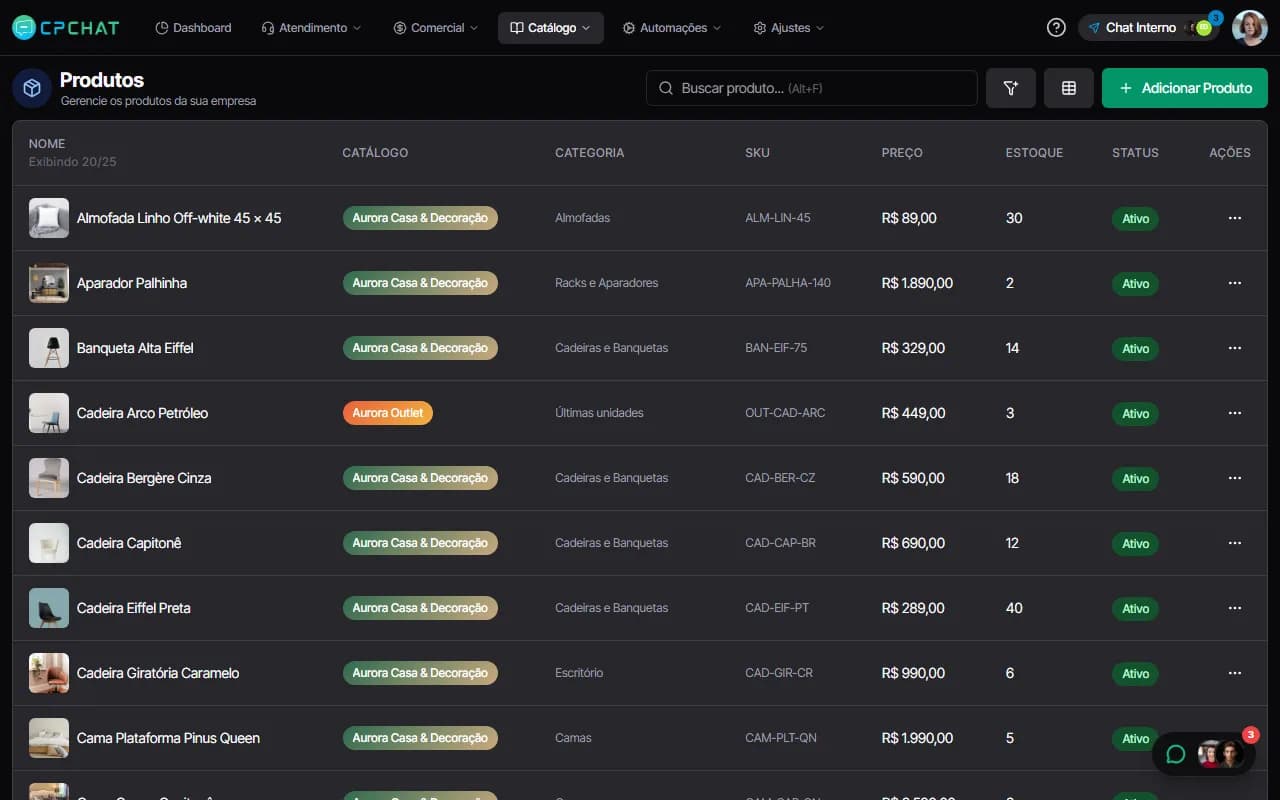Click SKU OUT-CAD-ARC
The image size is (1280, 800).
point(785,413)
